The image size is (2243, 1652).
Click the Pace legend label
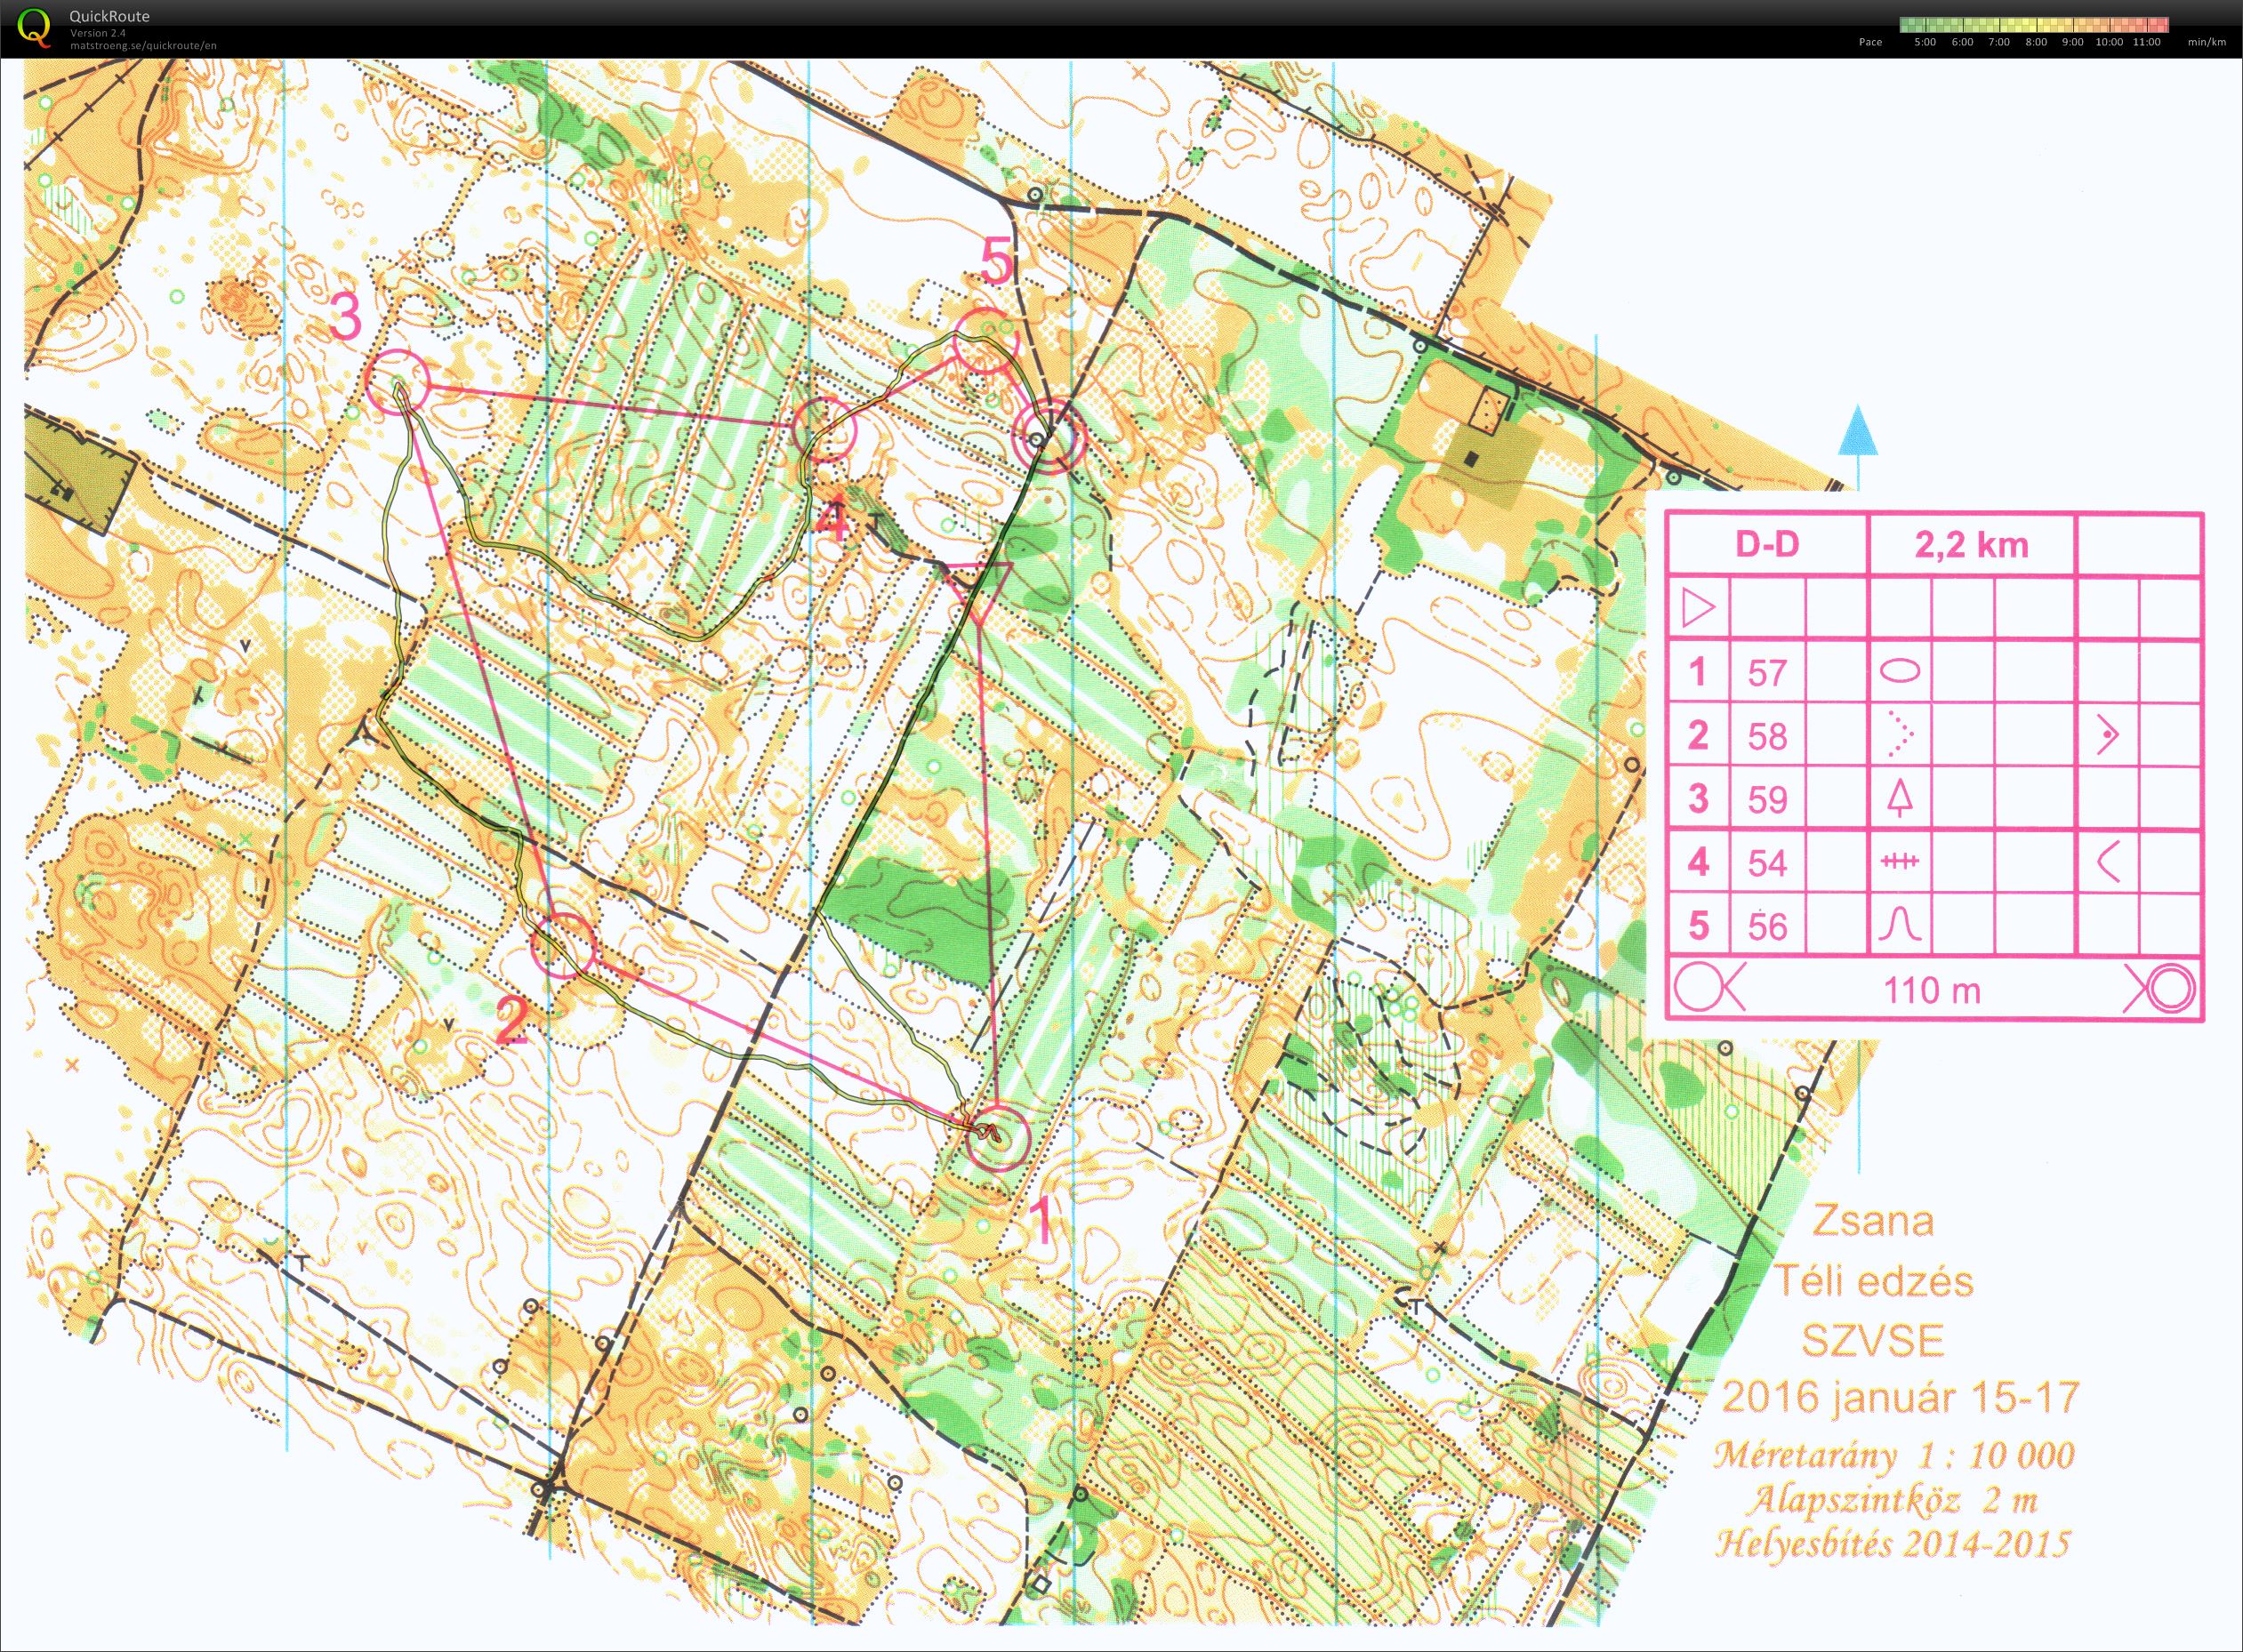pyautogui.click(x=1870, y=42)
